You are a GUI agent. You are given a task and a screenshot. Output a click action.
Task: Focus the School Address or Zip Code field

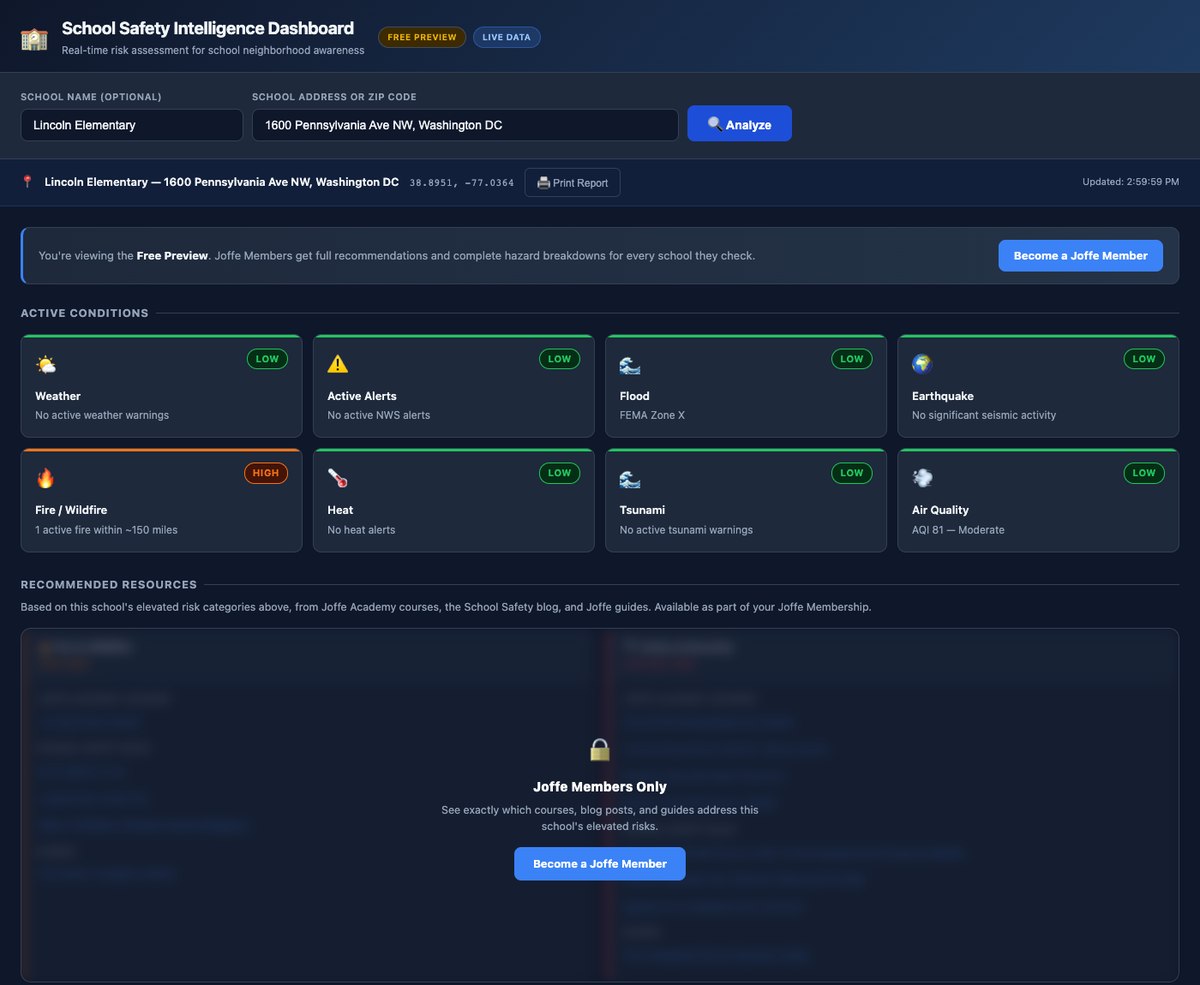click(x=465, y=125)
